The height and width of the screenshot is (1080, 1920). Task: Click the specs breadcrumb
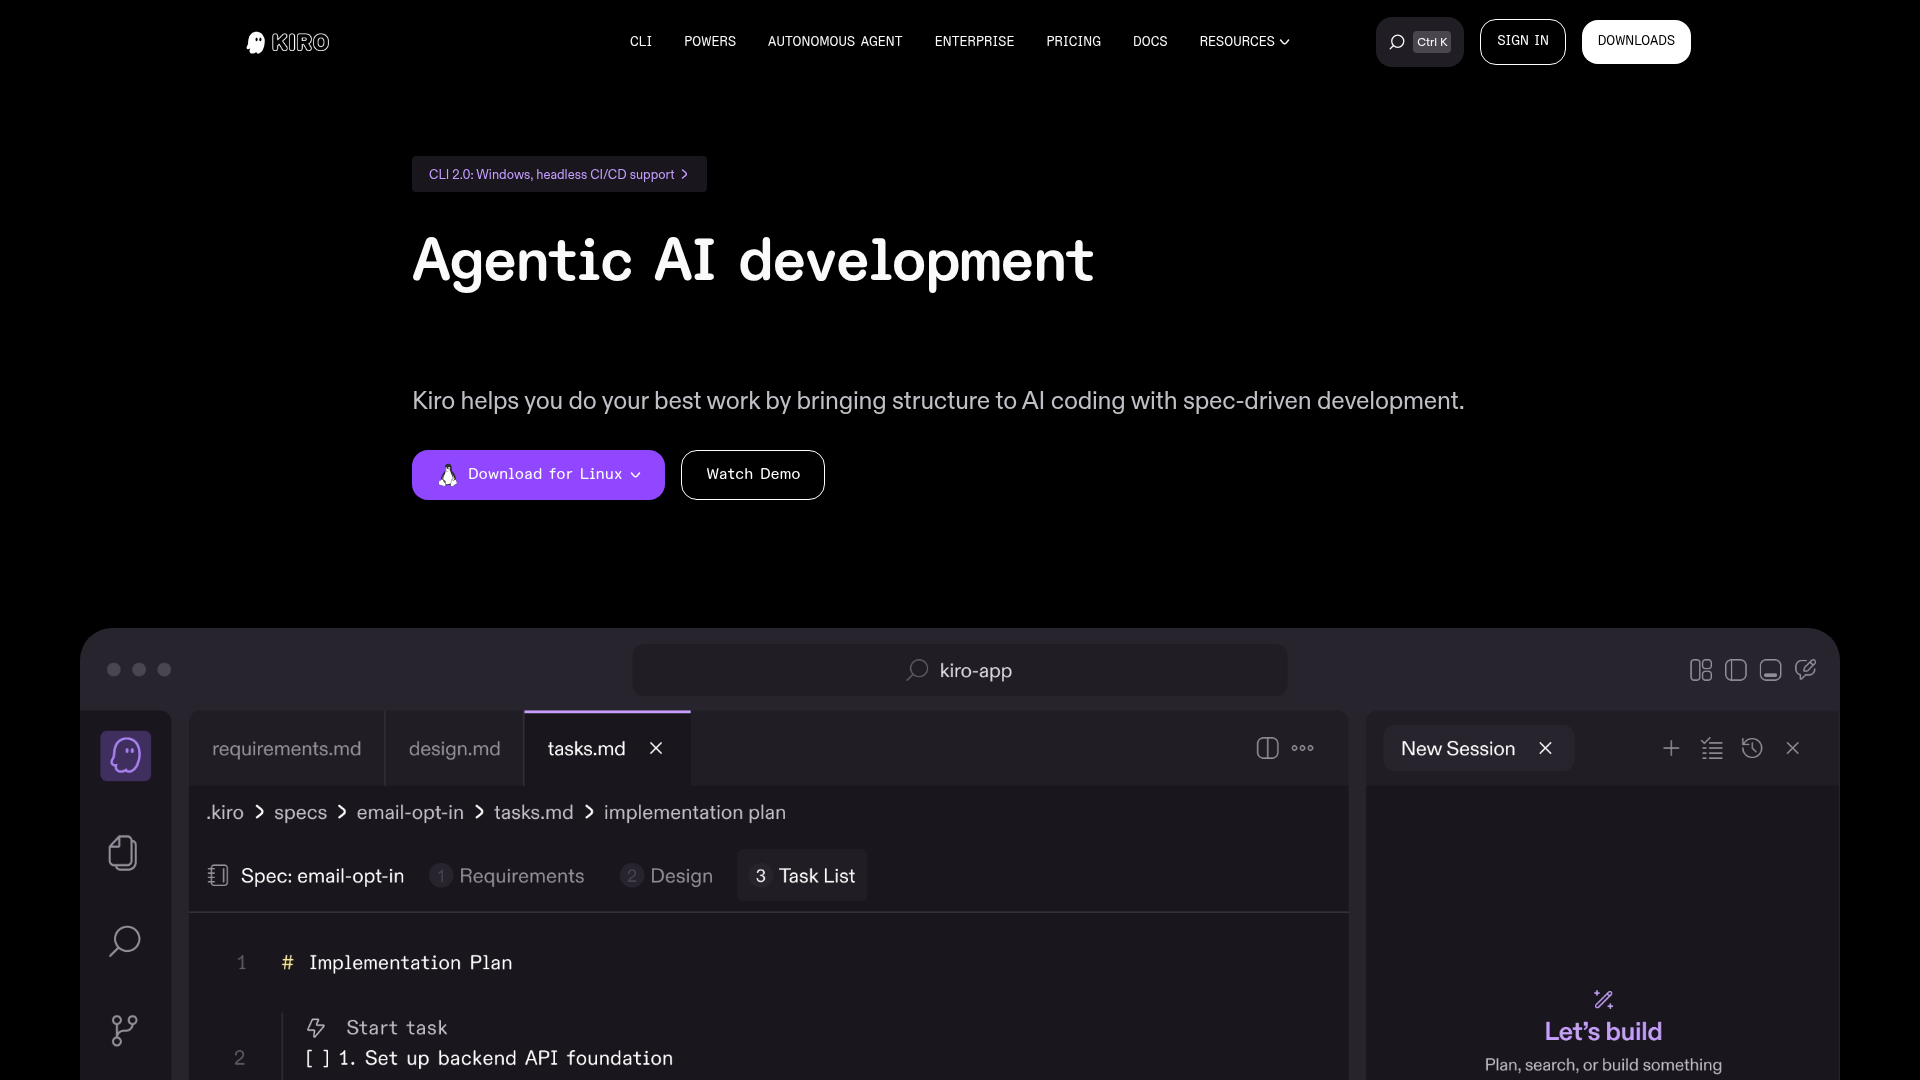pos(301,813)
